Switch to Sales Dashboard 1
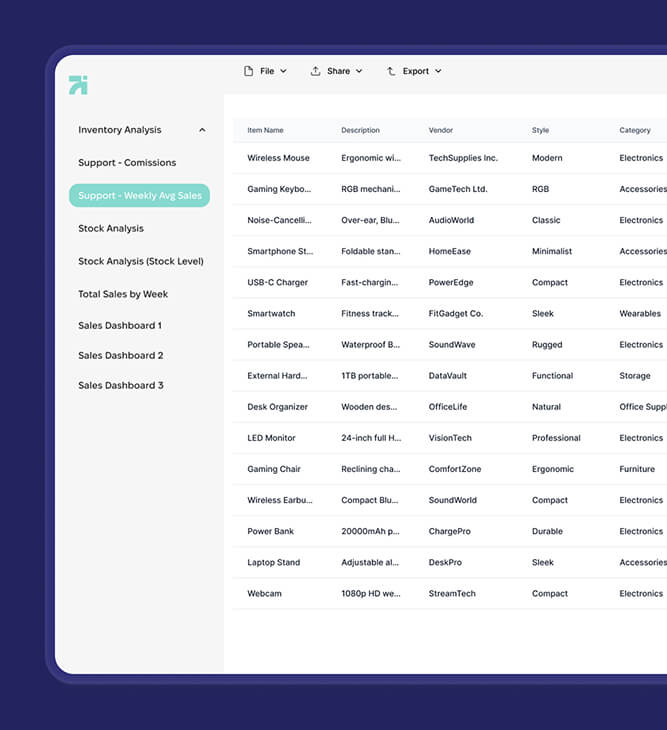 click(x=120, y=326)
